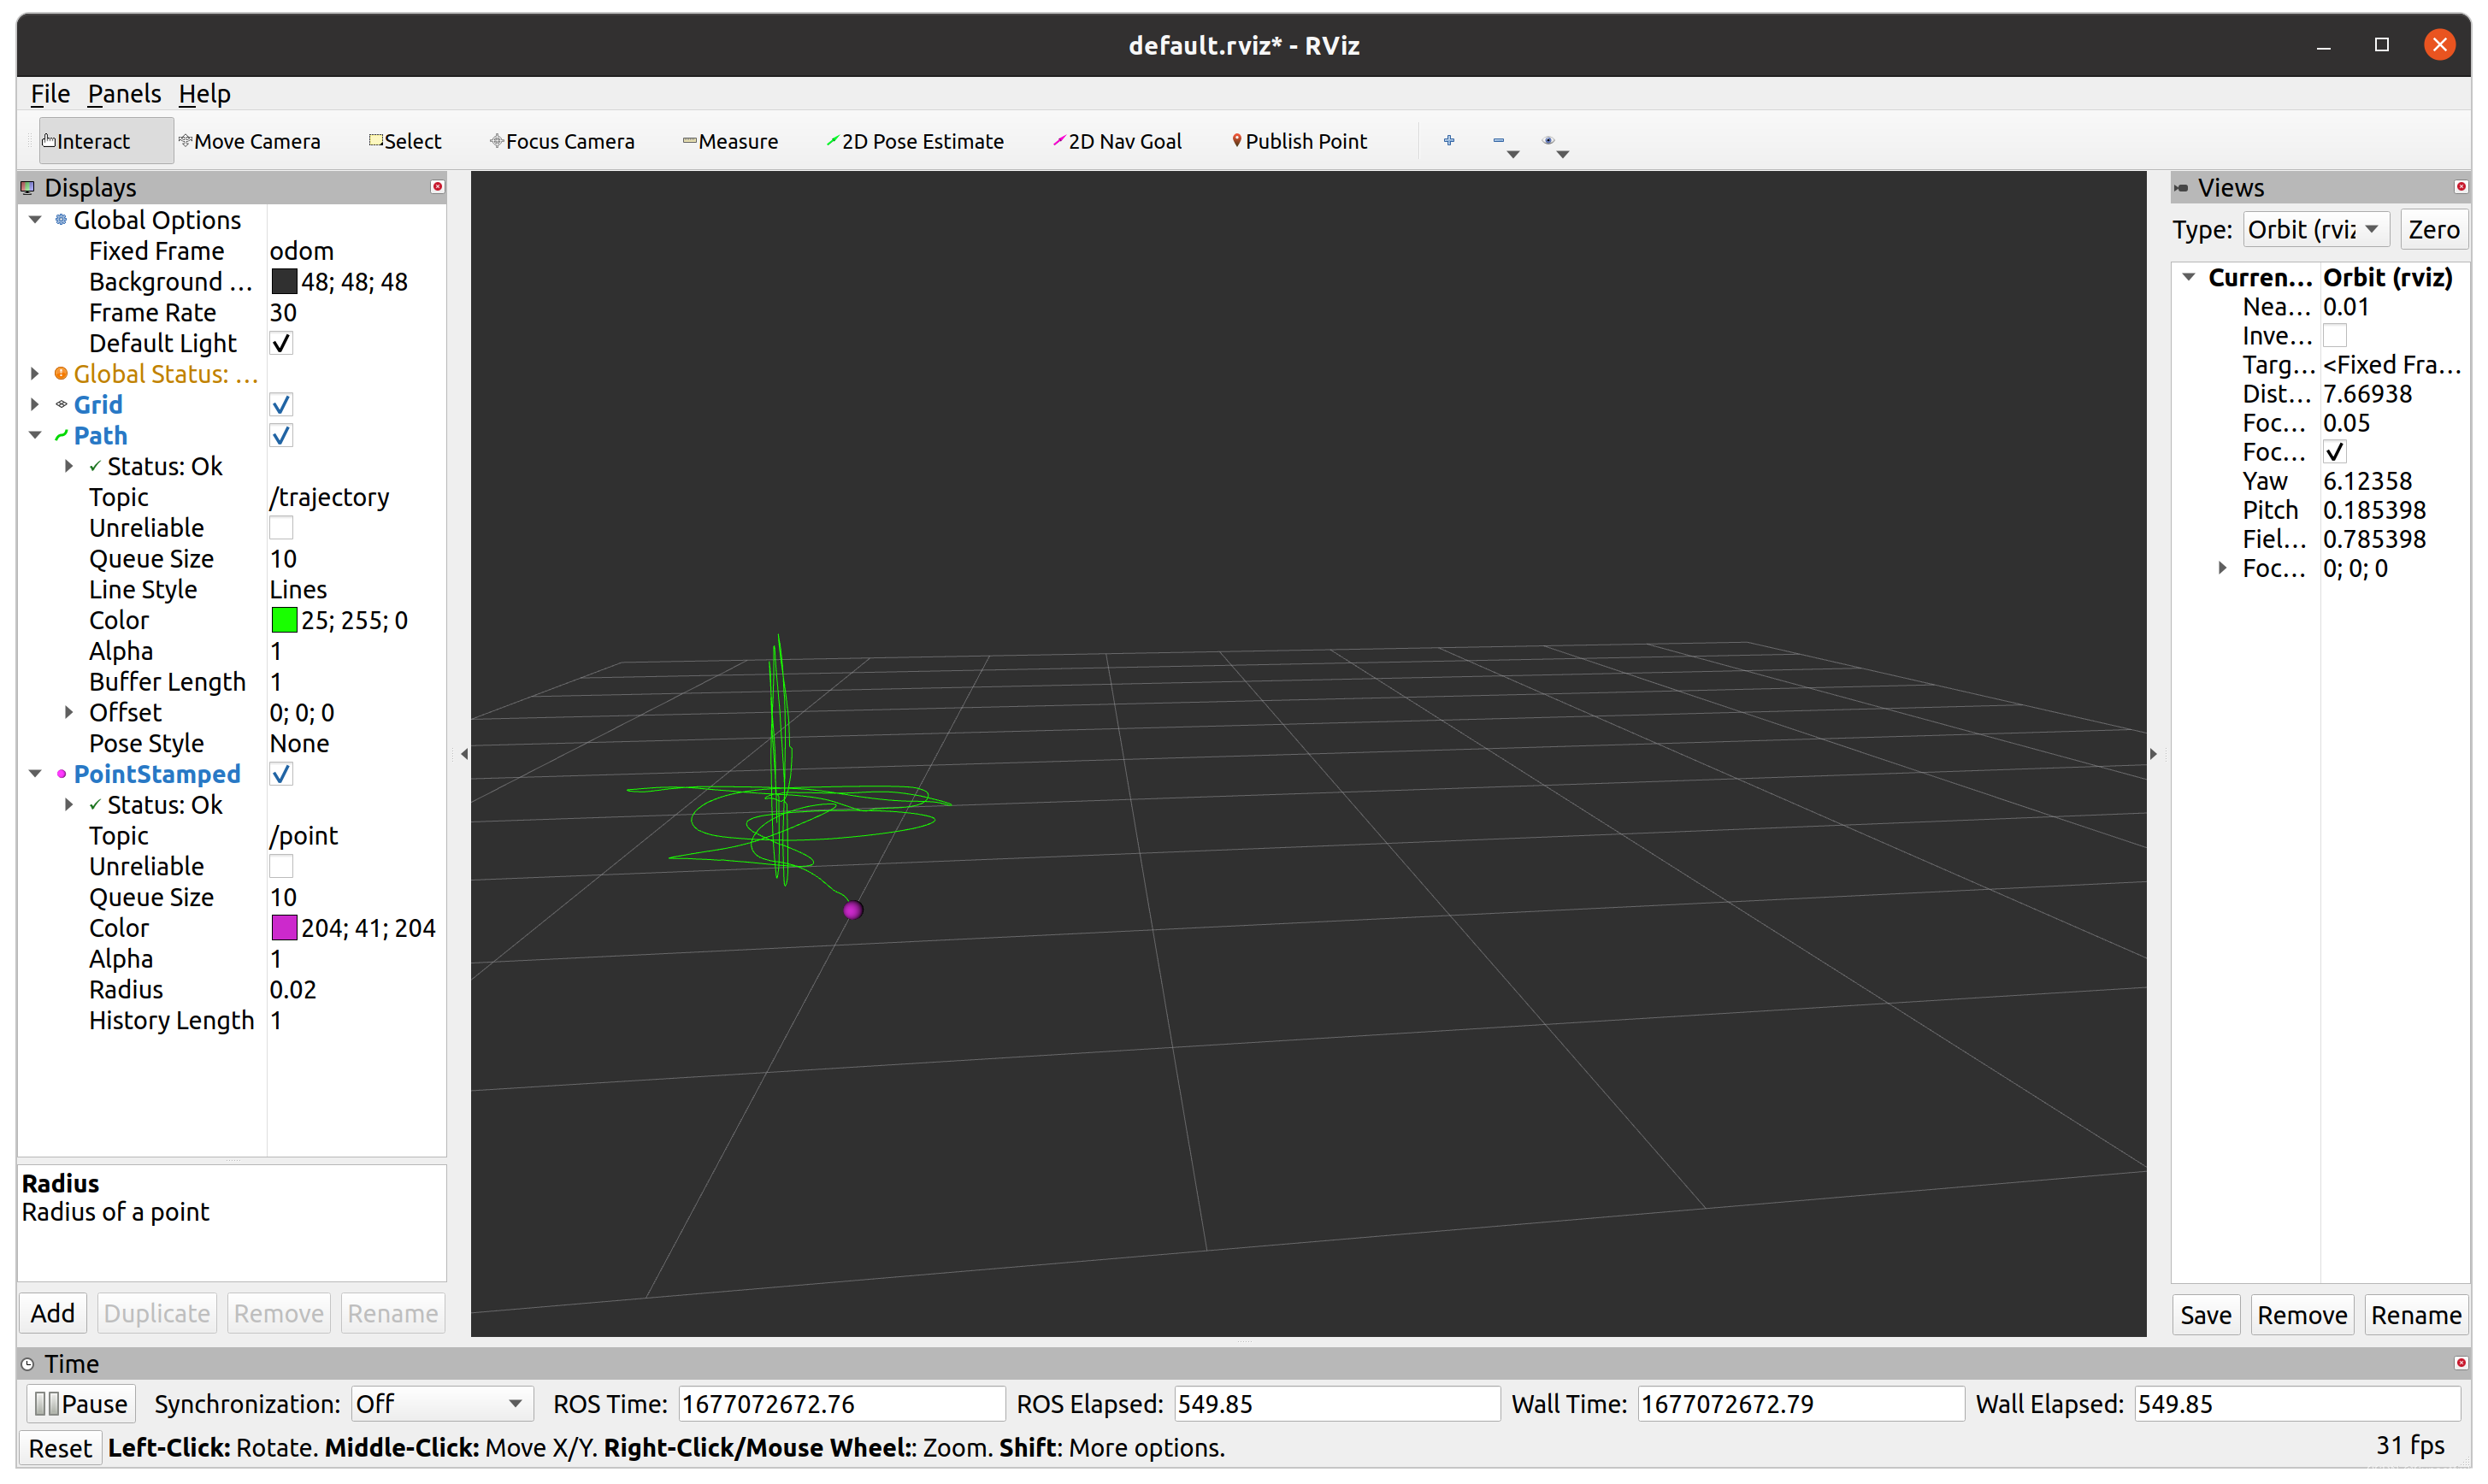The image size is (2488, 1484).
Task: Expand the Global Status entry
Action: (35, 373)
